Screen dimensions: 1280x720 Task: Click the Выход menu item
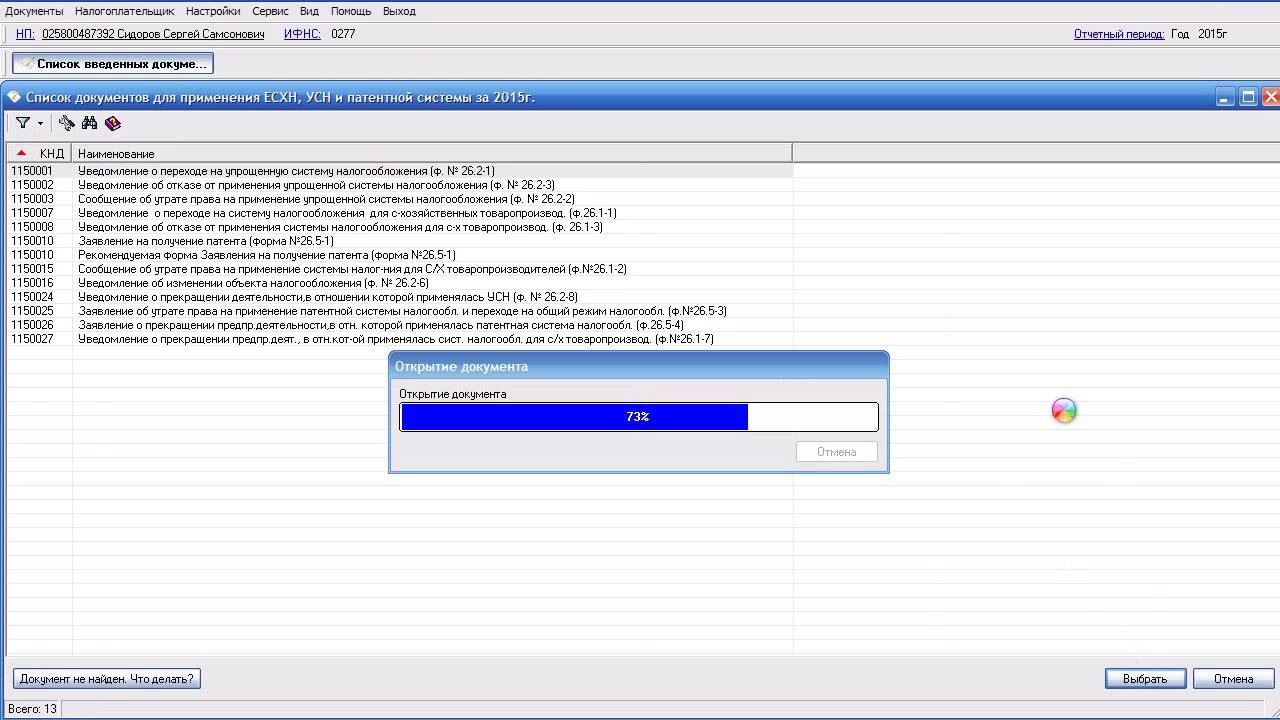tap(399, 11)
